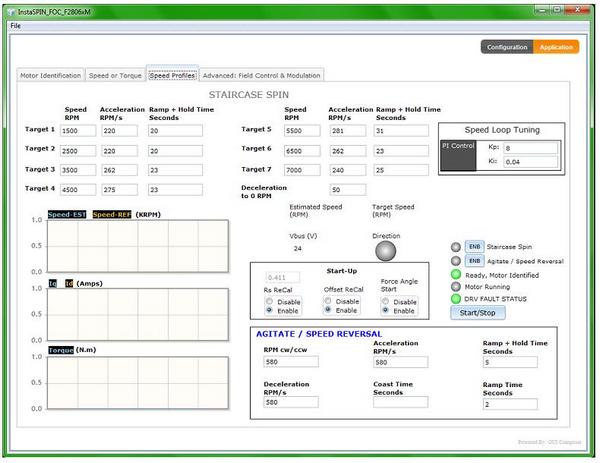The height and width of the screenshot is (463, 600).
Task: Click the Target 5 Acceleration field
Action: tap(348, 130)
